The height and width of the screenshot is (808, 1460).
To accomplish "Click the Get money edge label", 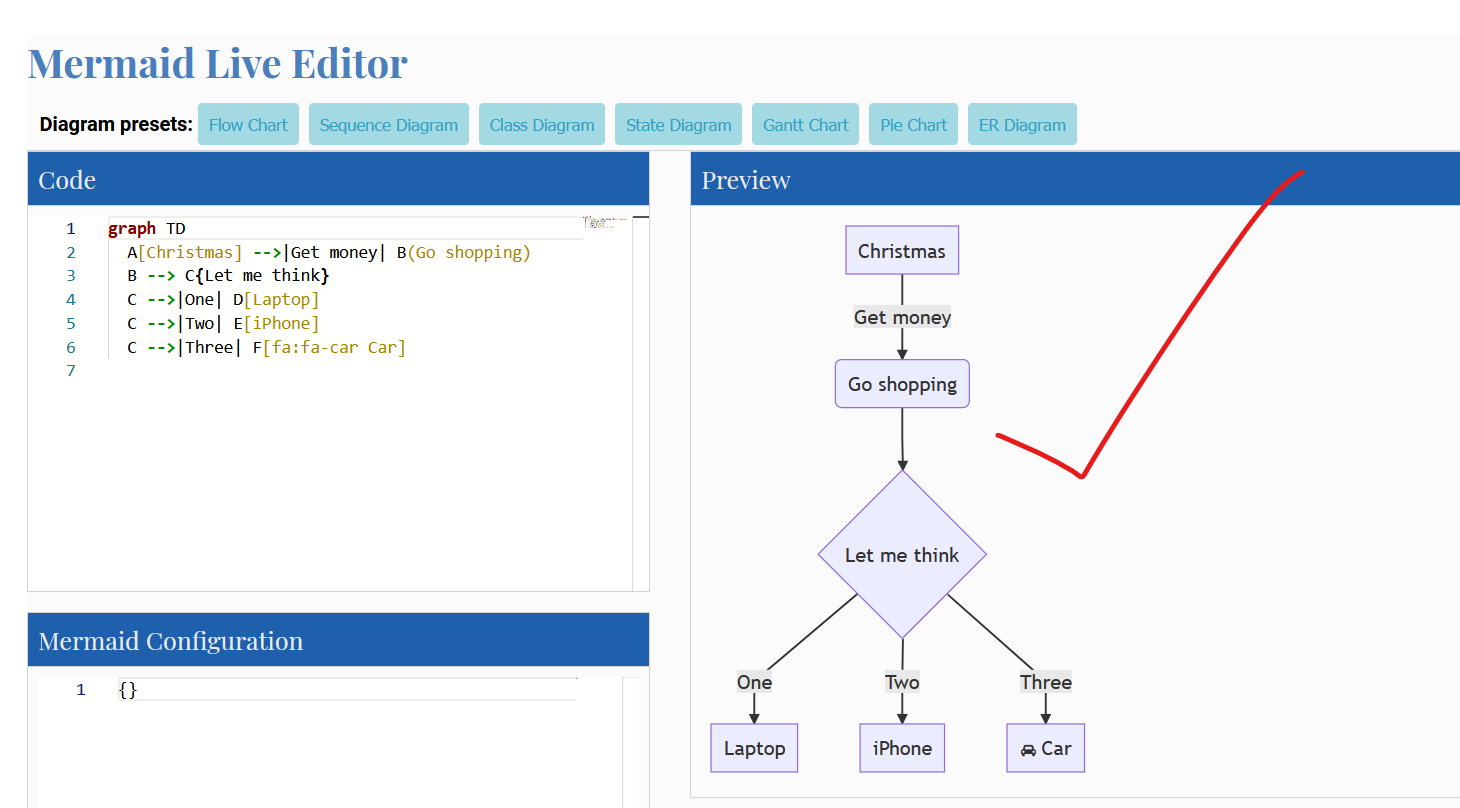I will 901,317.
